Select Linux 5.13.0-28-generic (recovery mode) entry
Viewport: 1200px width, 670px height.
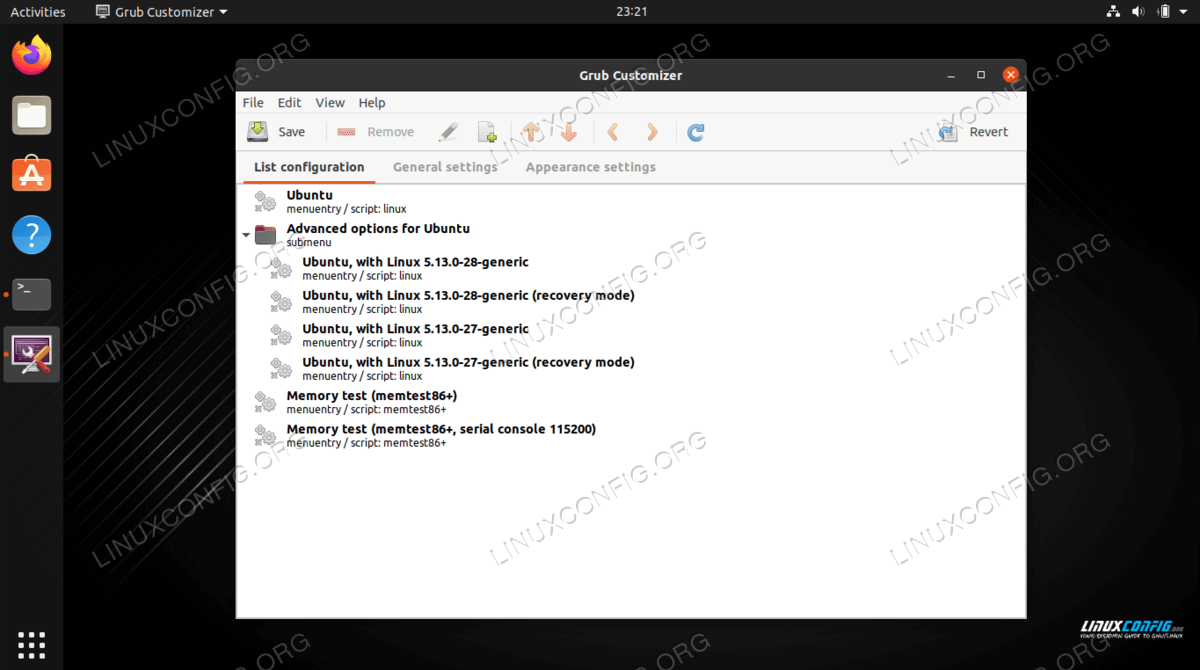632,301
